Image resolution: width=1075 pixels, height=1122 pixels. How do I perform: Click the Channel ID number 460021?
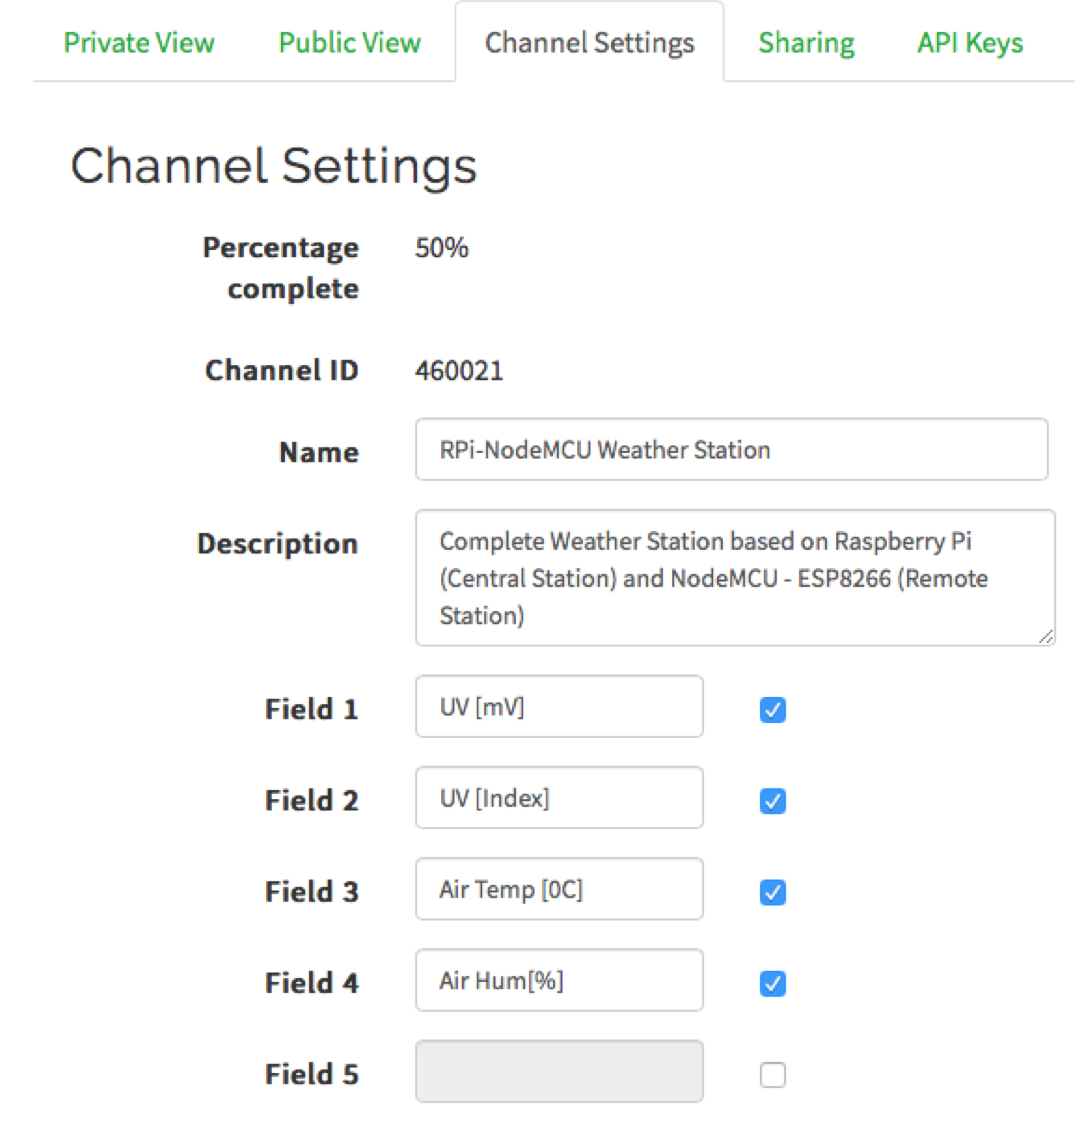[459, 372]
